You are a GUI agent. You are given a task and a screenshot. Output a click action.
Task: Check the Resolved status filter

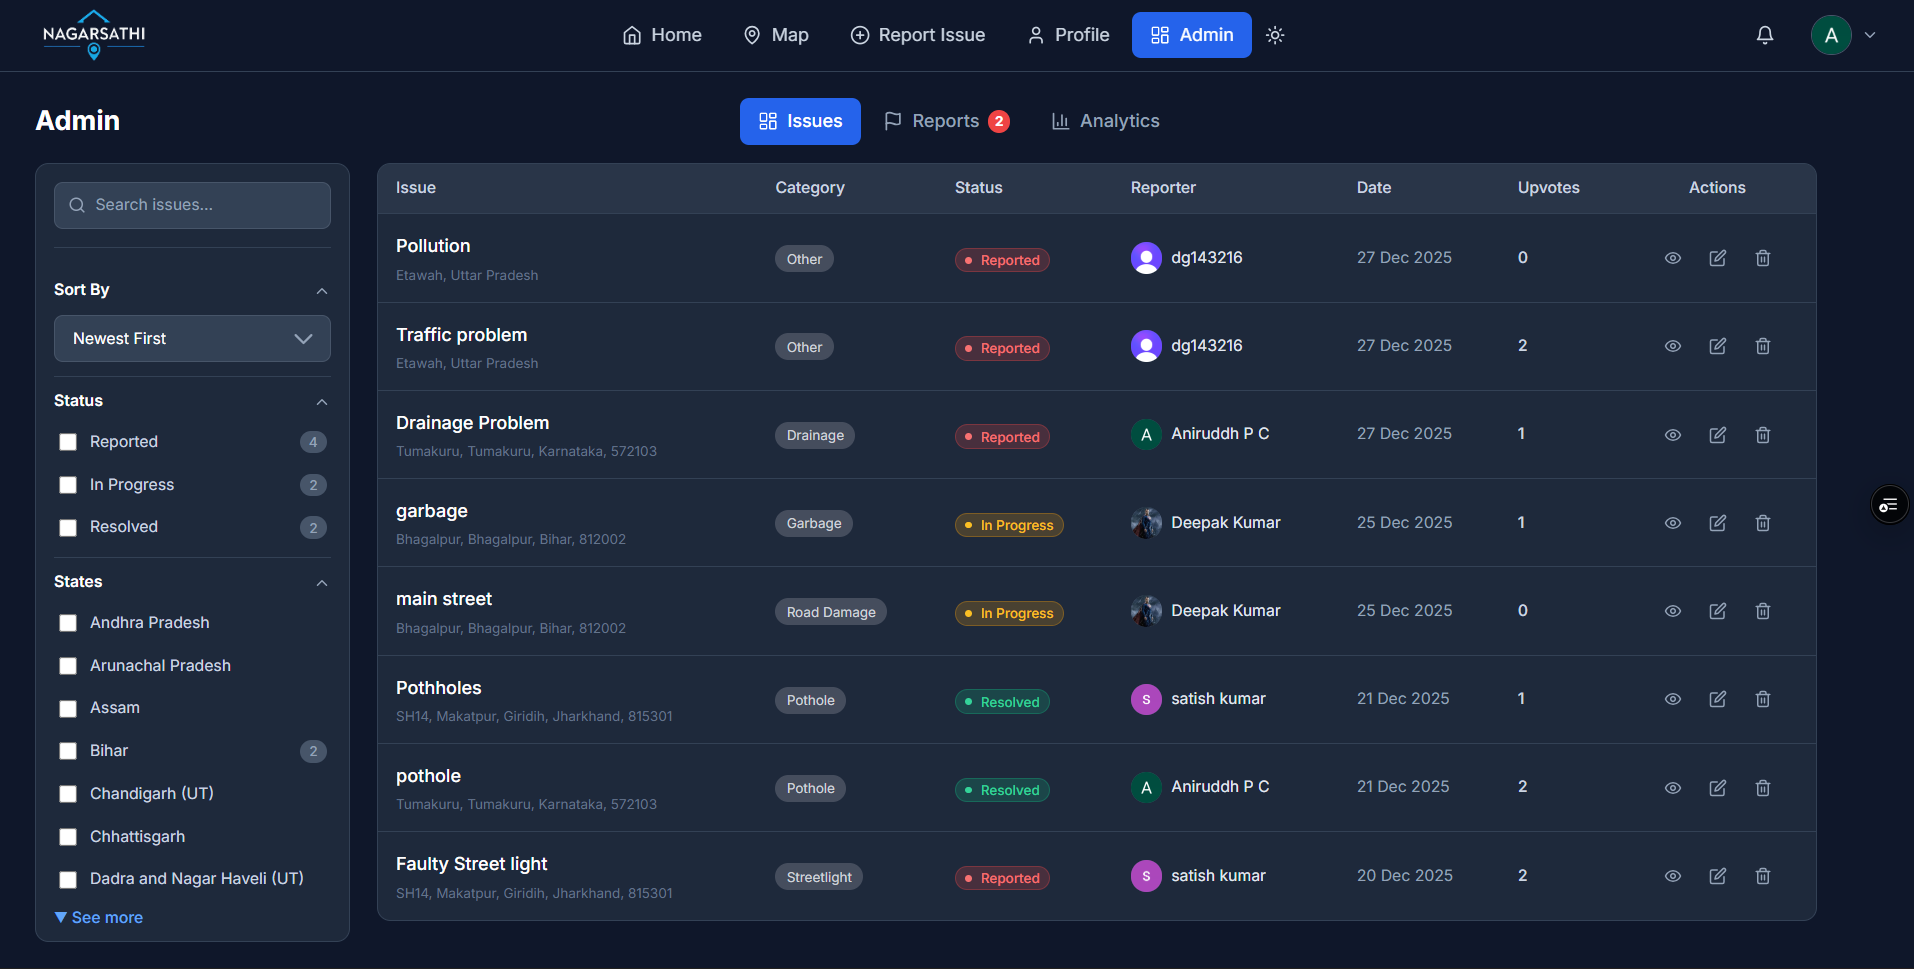pyautogui.click(x=68, y=528)
